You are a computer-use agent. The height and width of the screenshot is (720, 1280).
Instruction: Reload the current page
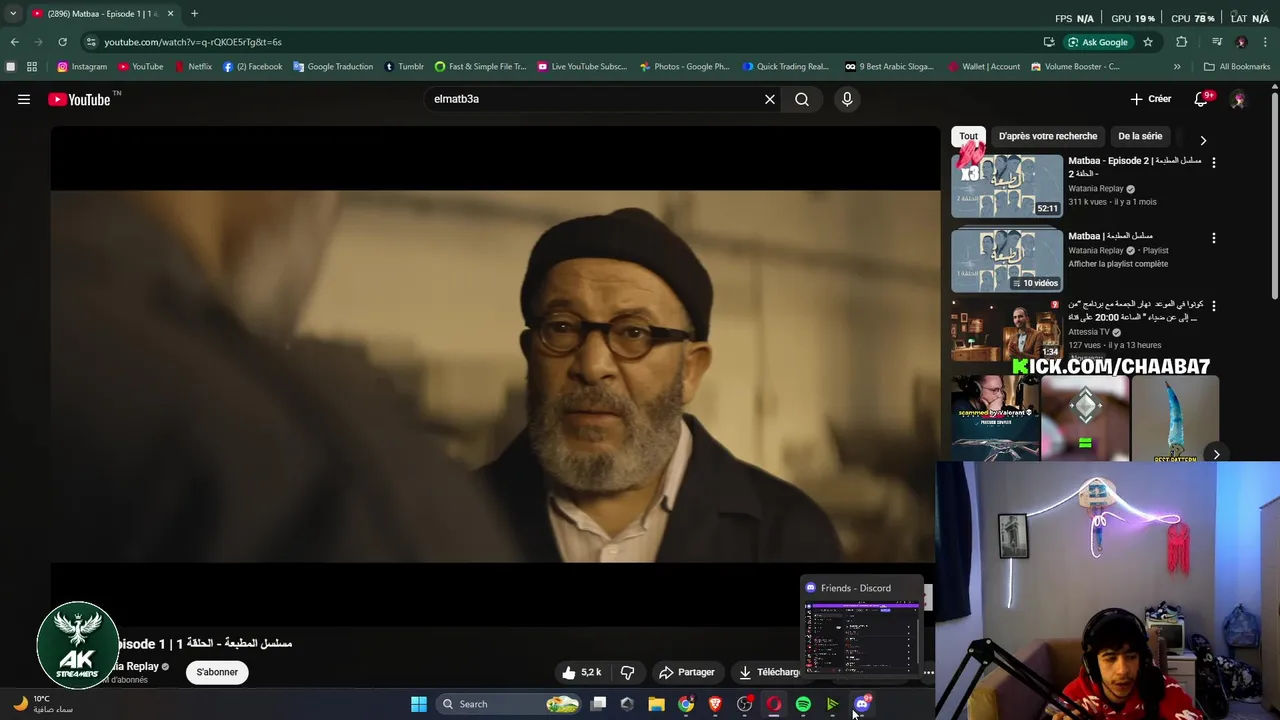click(x=62, y=42)
